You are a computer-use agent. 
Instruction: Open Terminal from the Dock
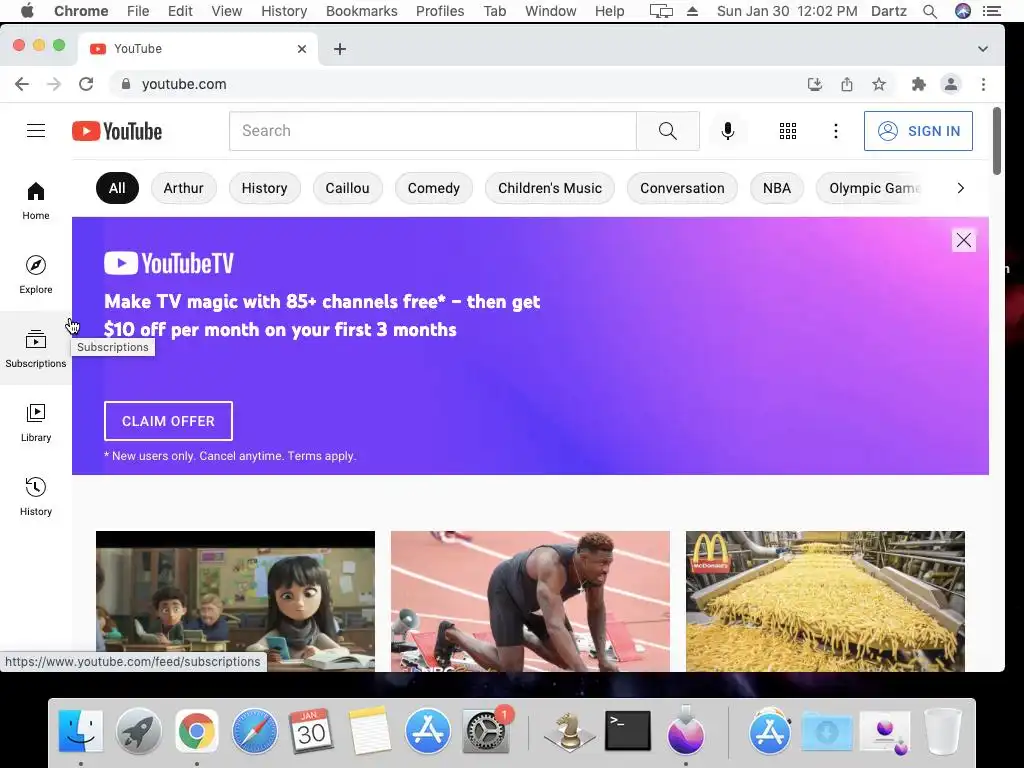628,731
